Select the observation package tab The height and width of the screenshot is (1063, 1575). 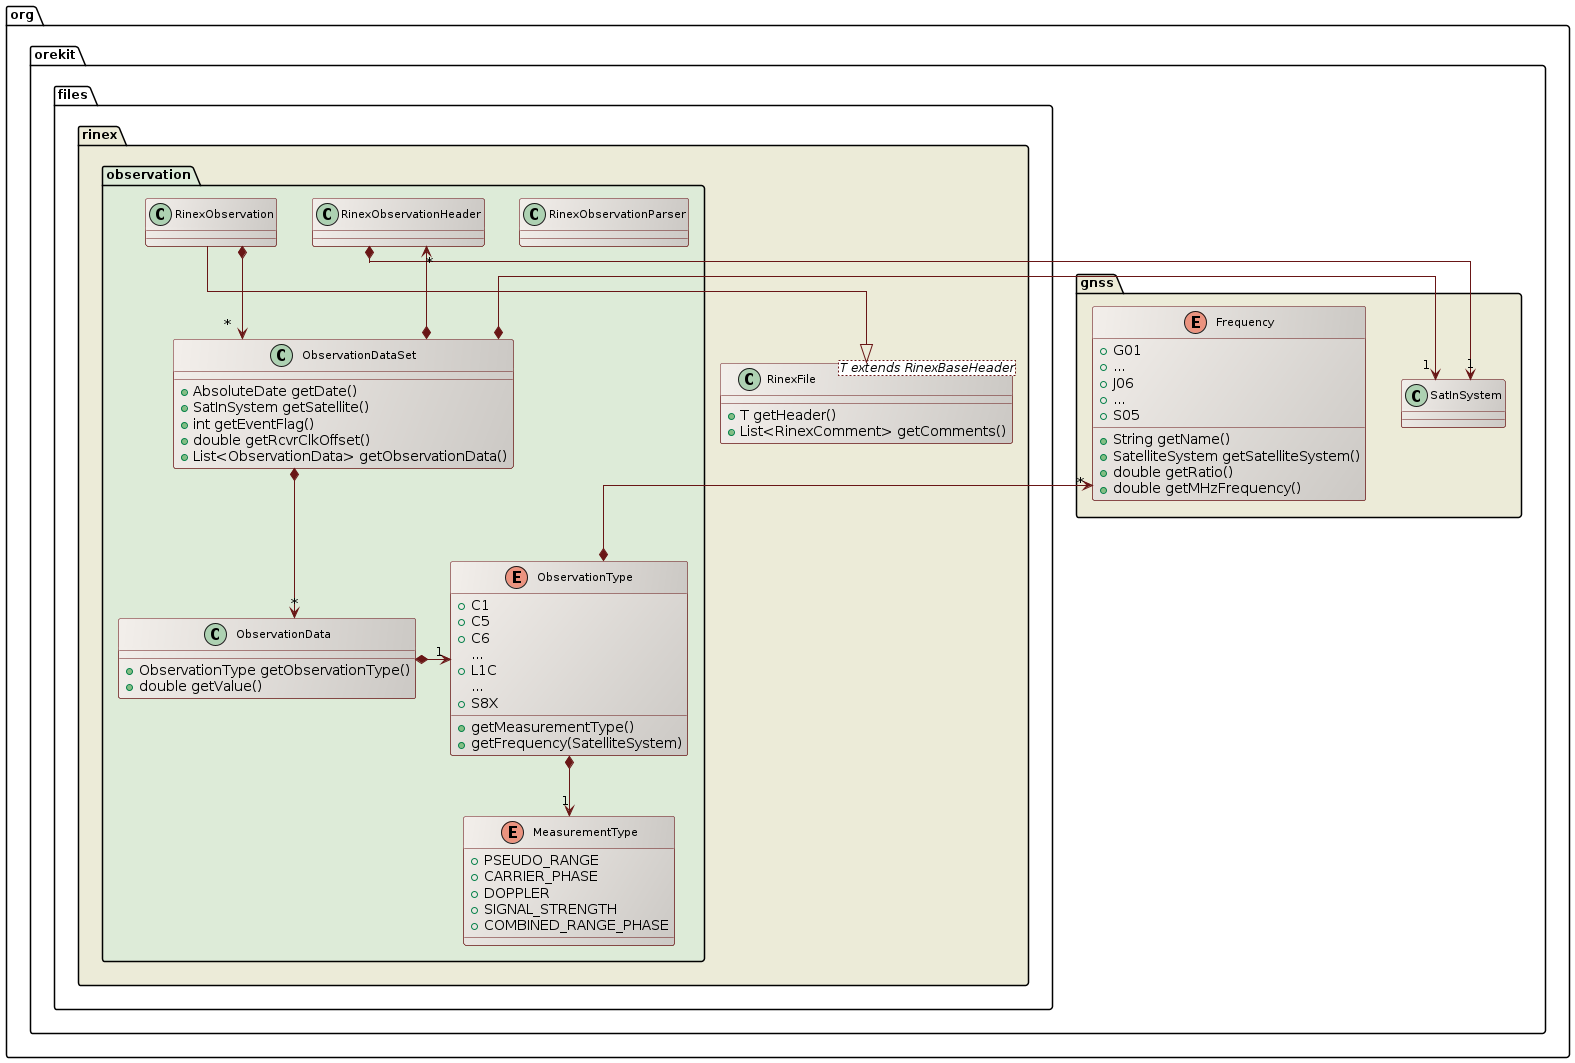[148, 175]
